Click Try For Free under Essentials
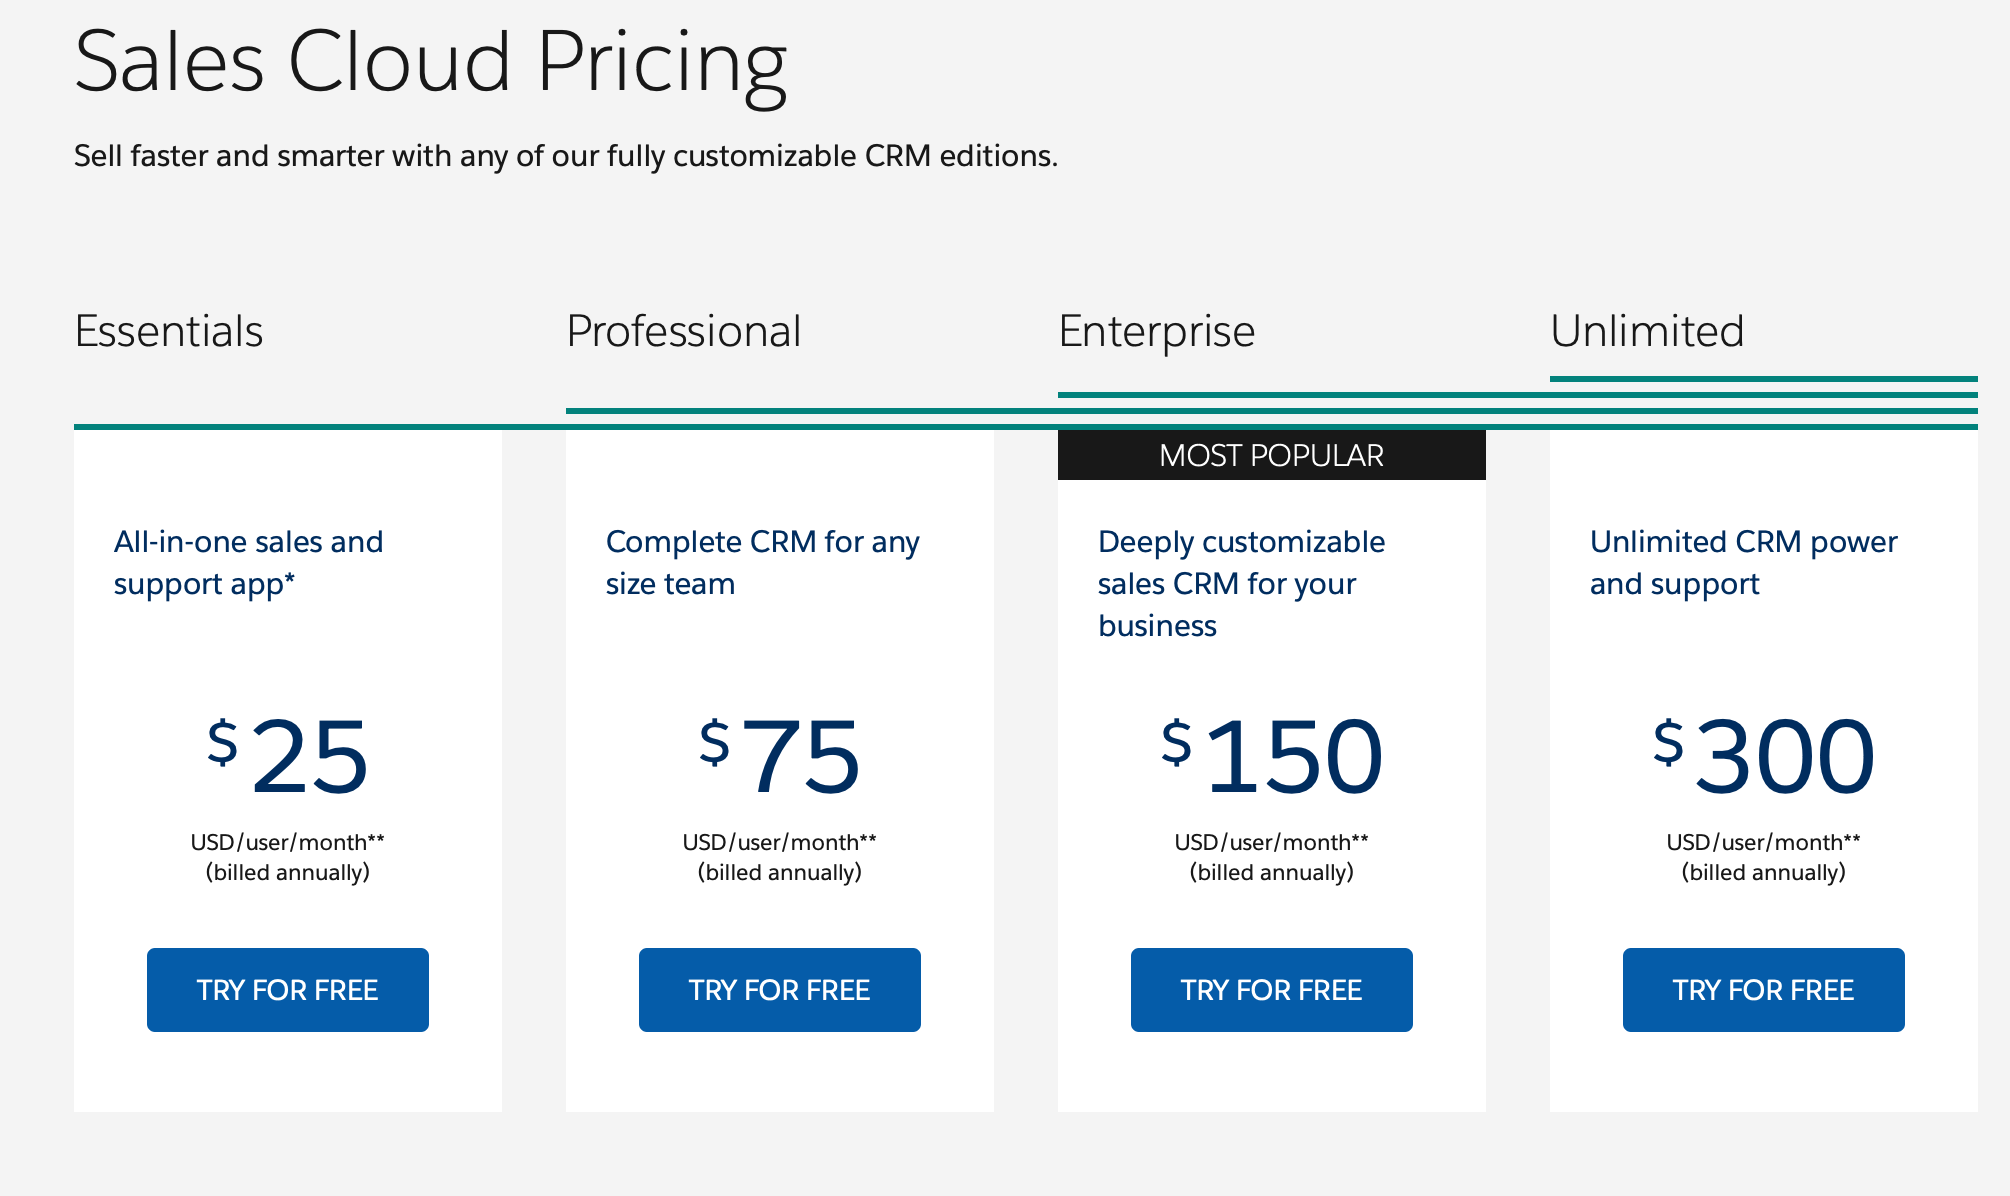This screenshot has width=2010, height=1196. click(x=288, y=990)
